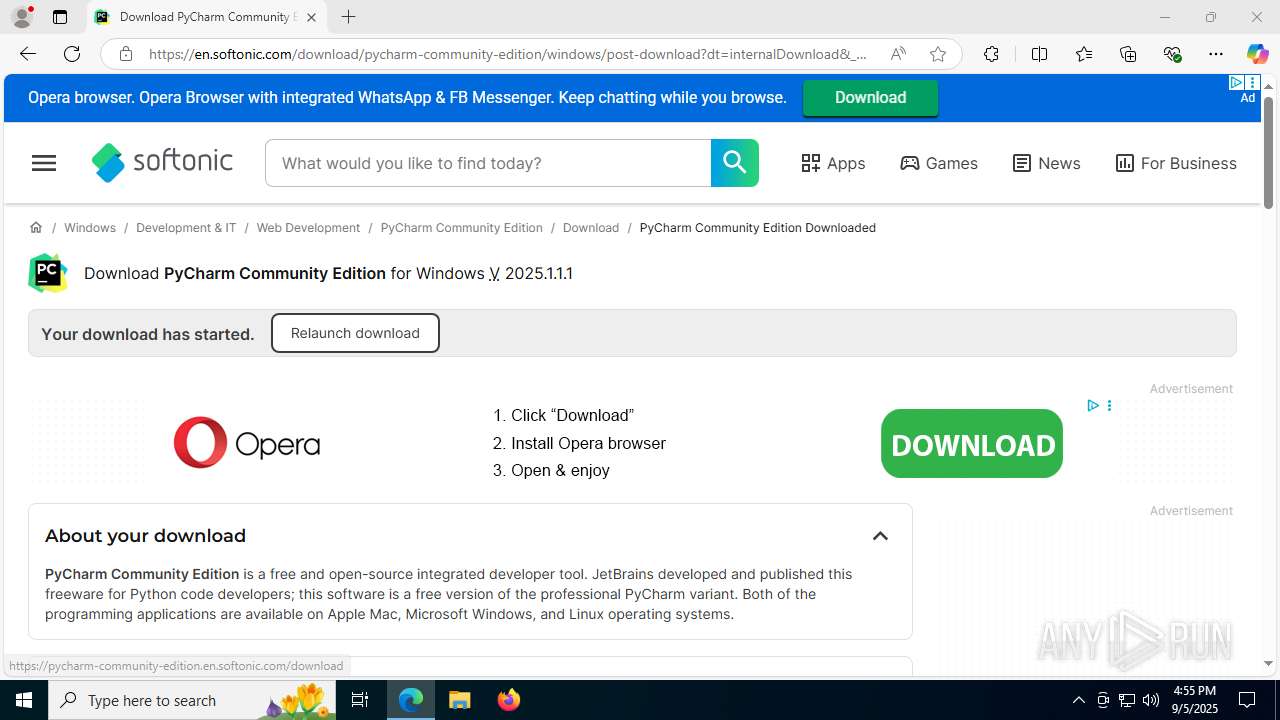The image size is (1280, 720).
Task: Show hidden system tray icons
Action: click(1079, 700)
